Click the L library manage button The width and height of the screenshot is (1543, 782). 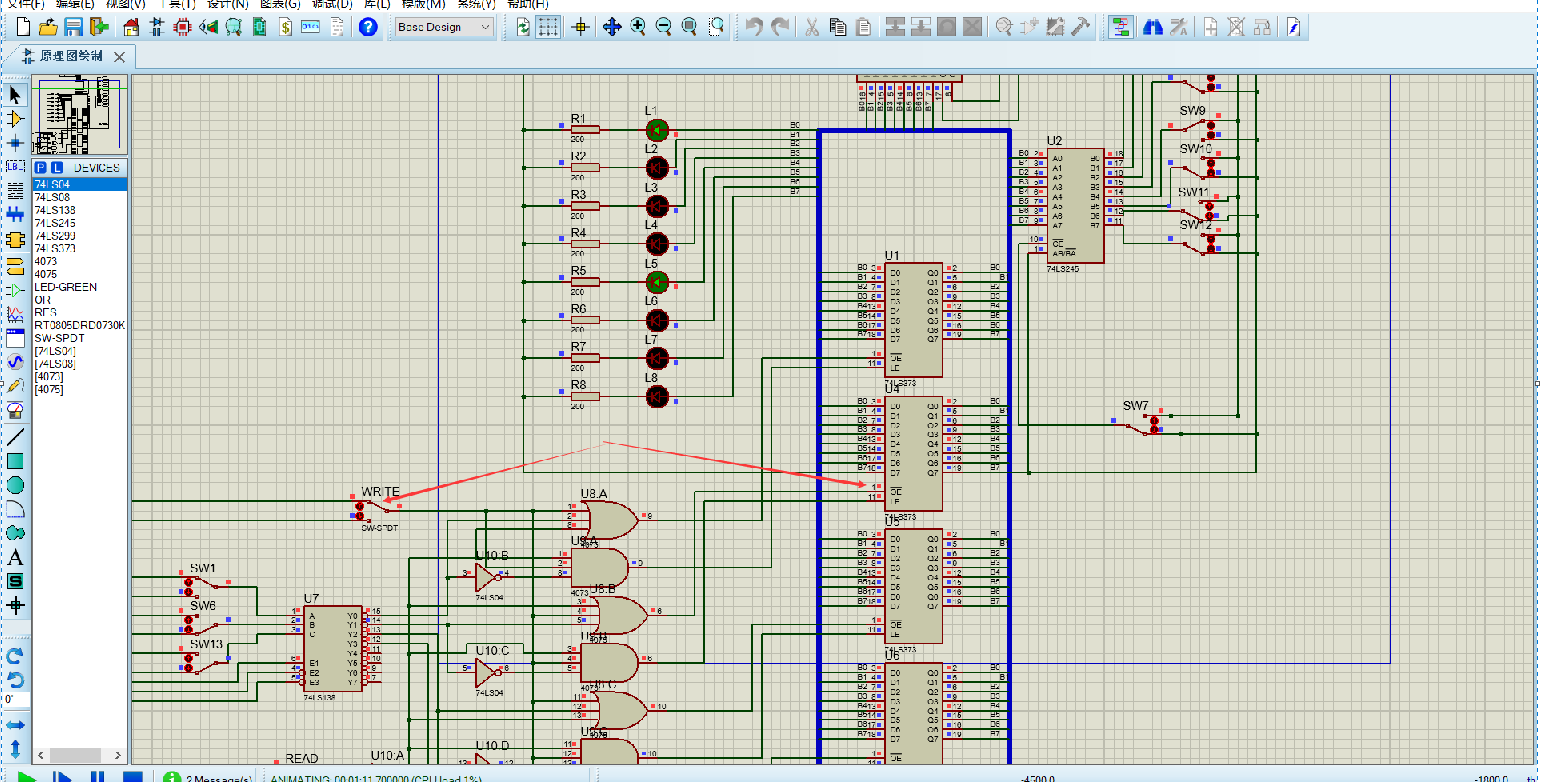57,167
